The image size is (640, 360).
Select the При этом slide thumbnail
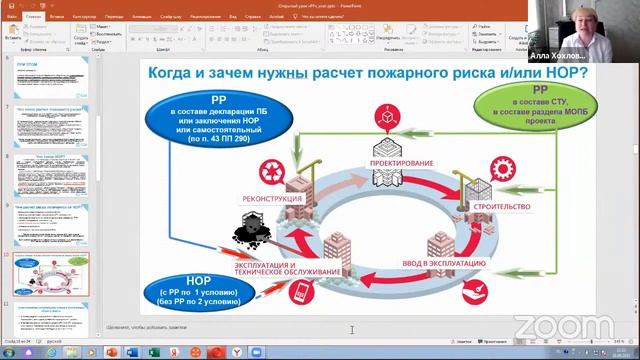coord(51,77)
